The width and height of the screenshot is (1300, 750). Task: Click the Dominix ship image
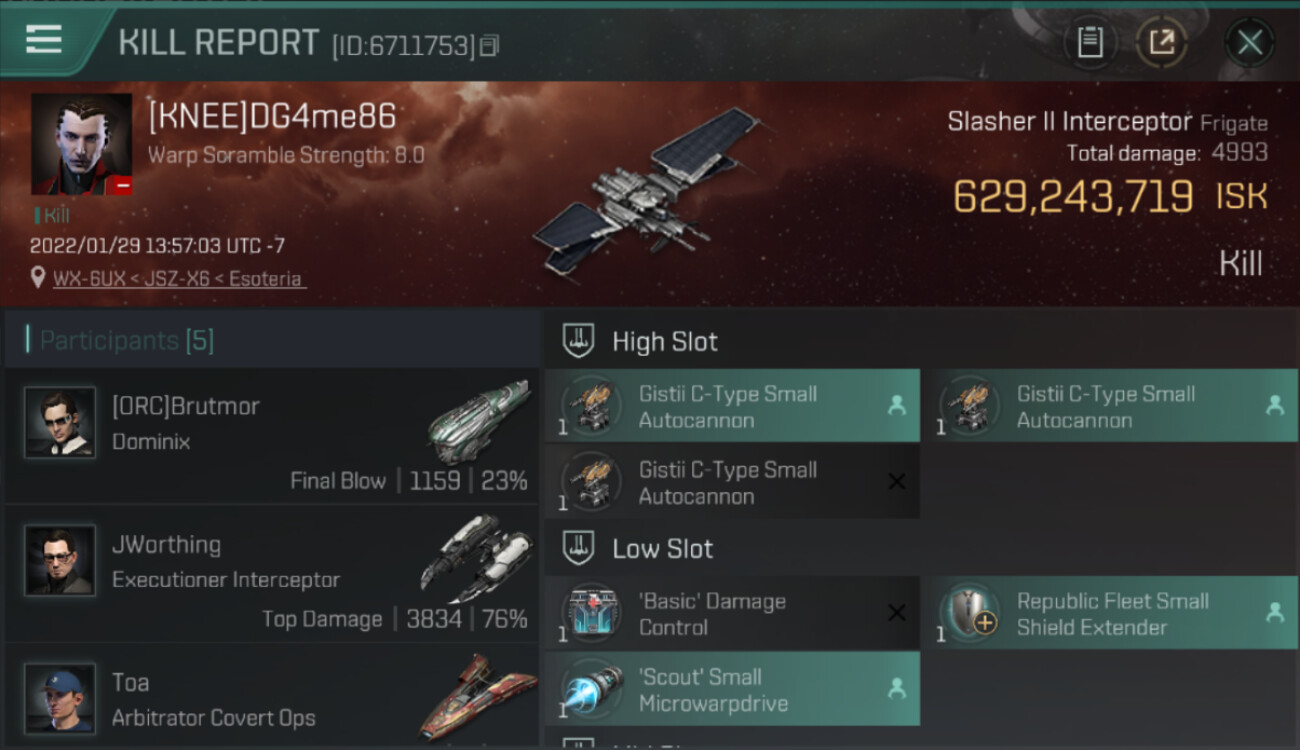478,421
